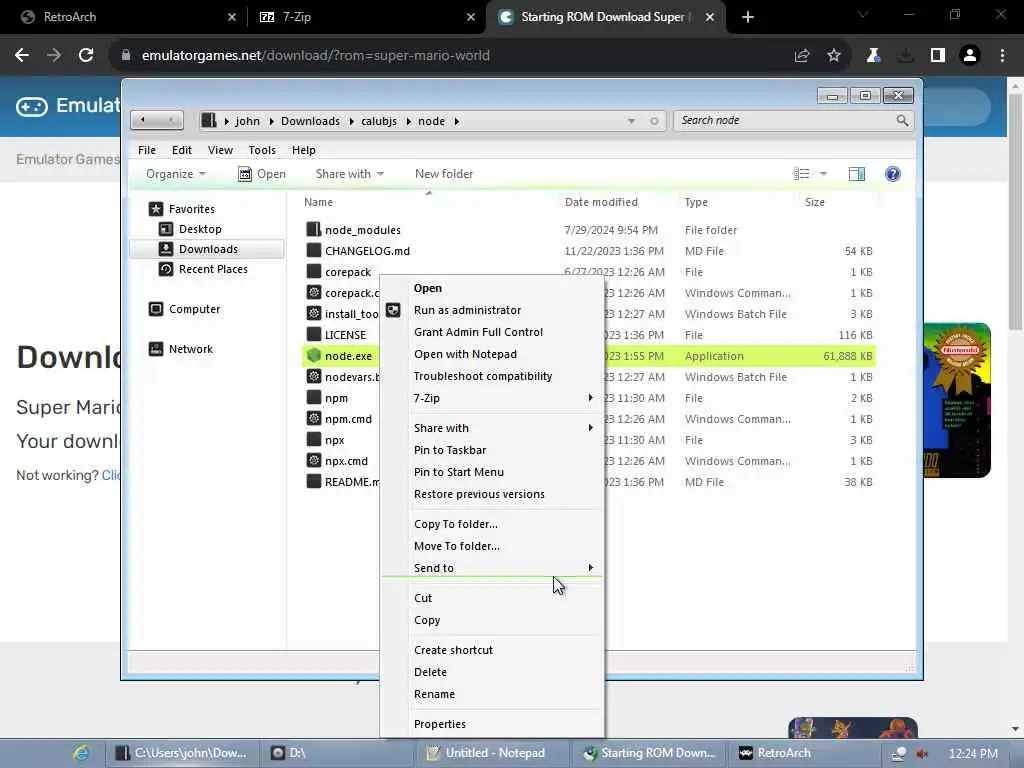The width and height of the screenshot is (1024, 768).
Task: Bookmark this page with the star icon
Action: pos(834,56)
